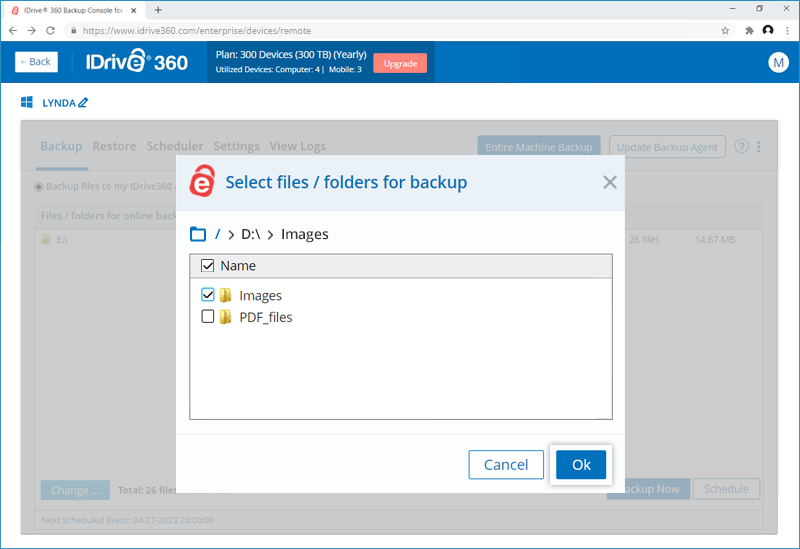This screenshot has width=800, height=549.
Task: Select Images in the breadcrumb path
Action: tap(305, 234)
